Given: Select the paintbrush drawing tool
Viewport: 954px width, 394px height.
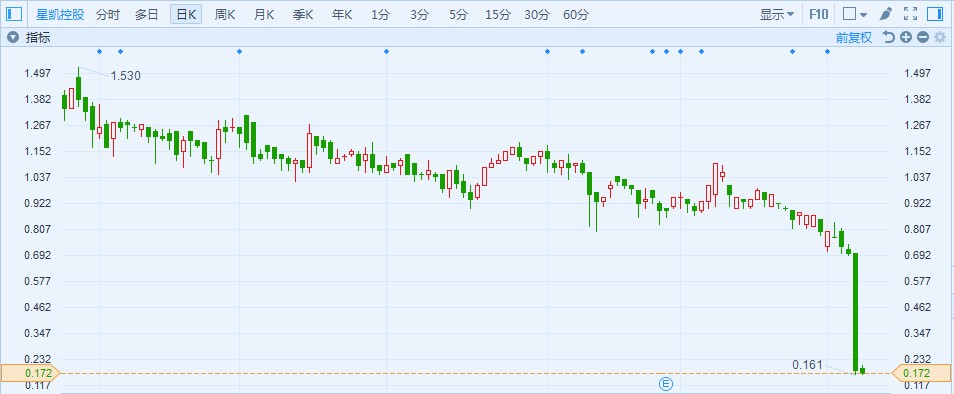Looking at the screenshot, I should [886, 14].
